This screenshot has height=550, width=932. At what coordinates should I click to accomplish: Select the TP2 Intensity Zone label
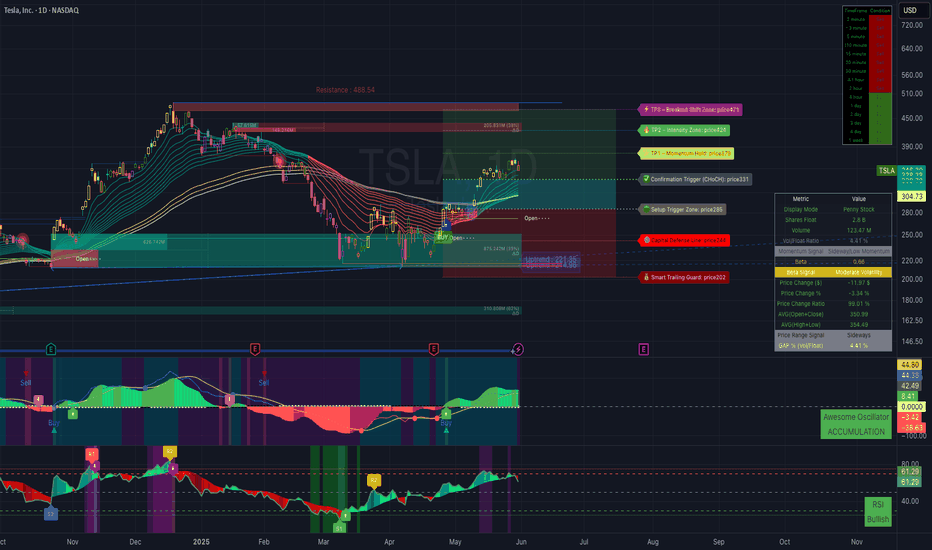(x=684, y=130)
